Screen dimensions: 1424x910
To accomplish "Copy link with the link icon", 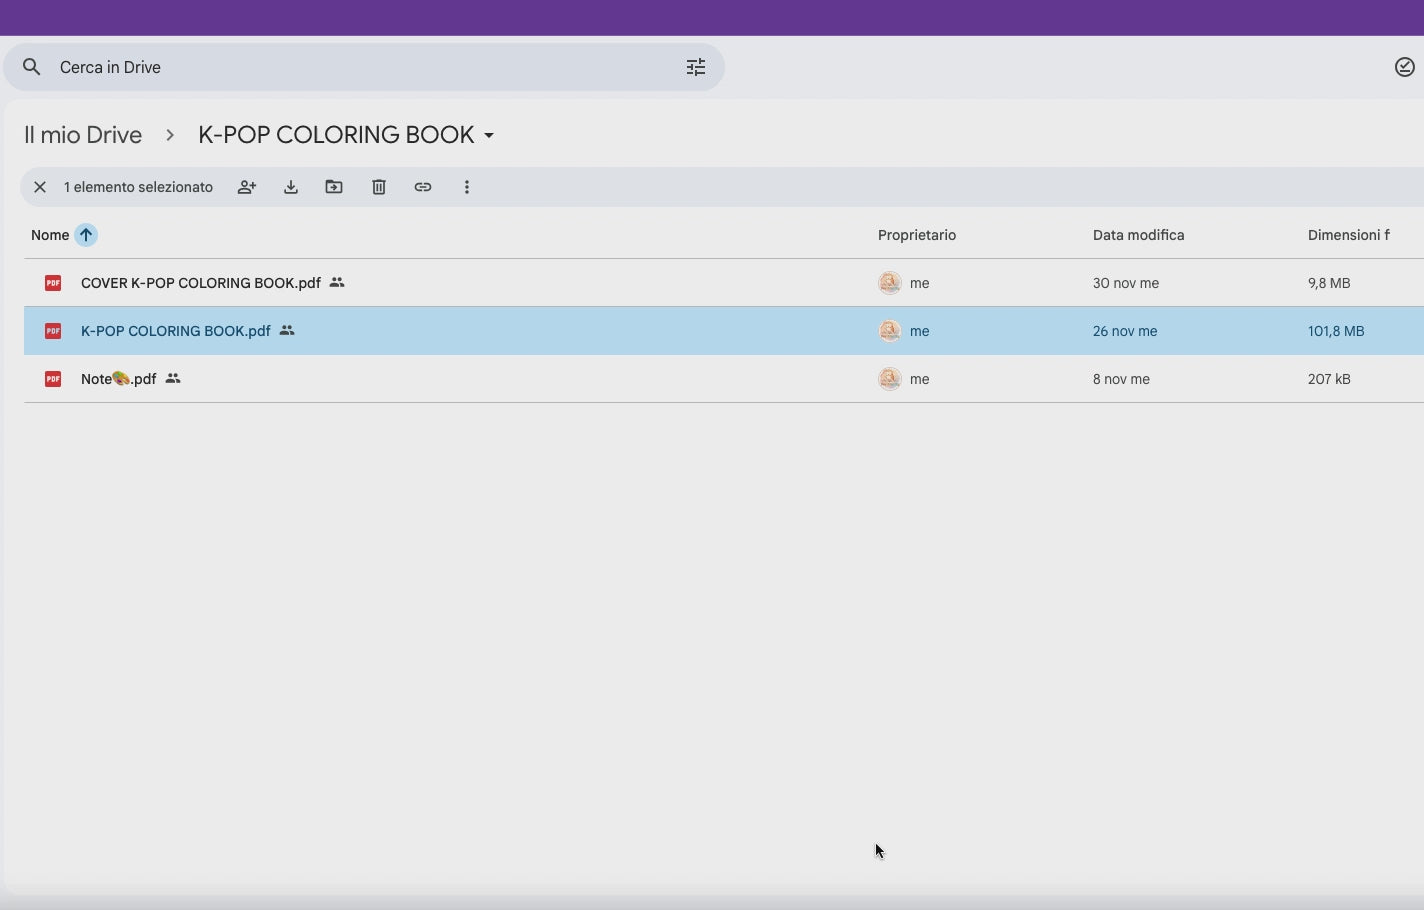I will [423, 187].
